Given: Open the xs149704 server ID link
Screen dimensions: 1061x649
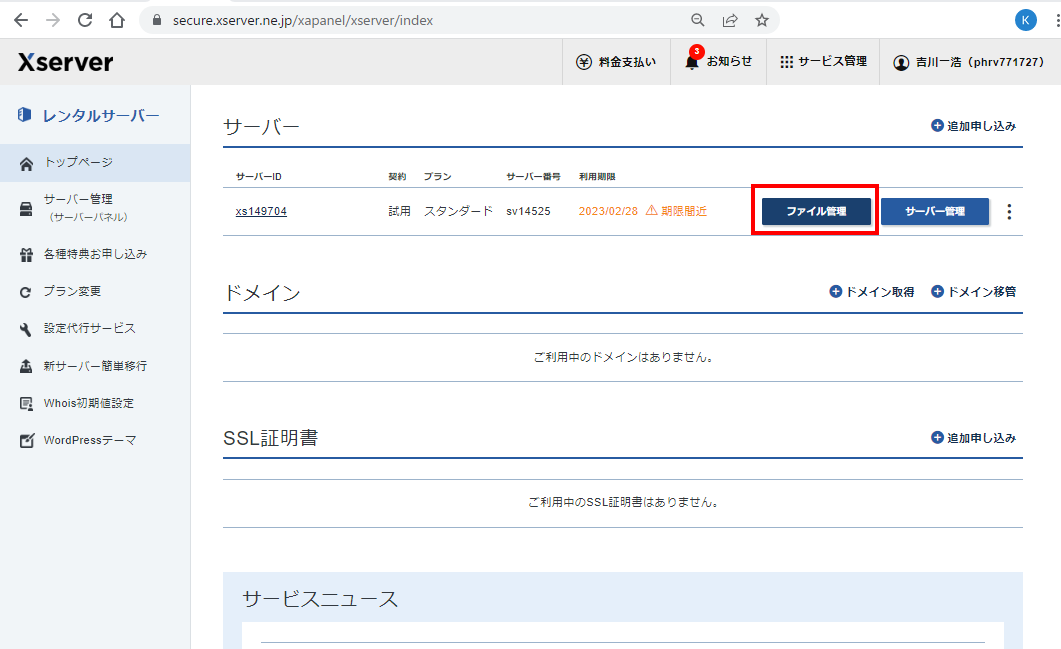Looking at the screenshot, I should pos(261,211).
